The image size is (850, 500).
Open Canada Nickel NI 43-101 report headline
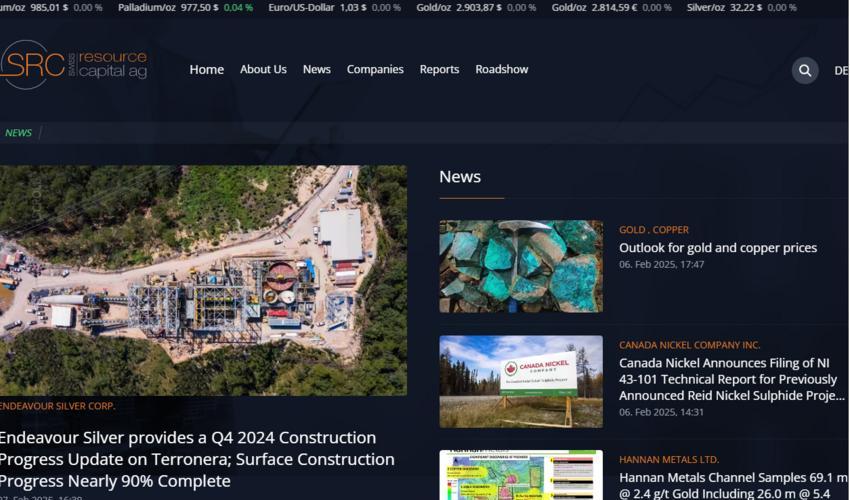[732, 379]
